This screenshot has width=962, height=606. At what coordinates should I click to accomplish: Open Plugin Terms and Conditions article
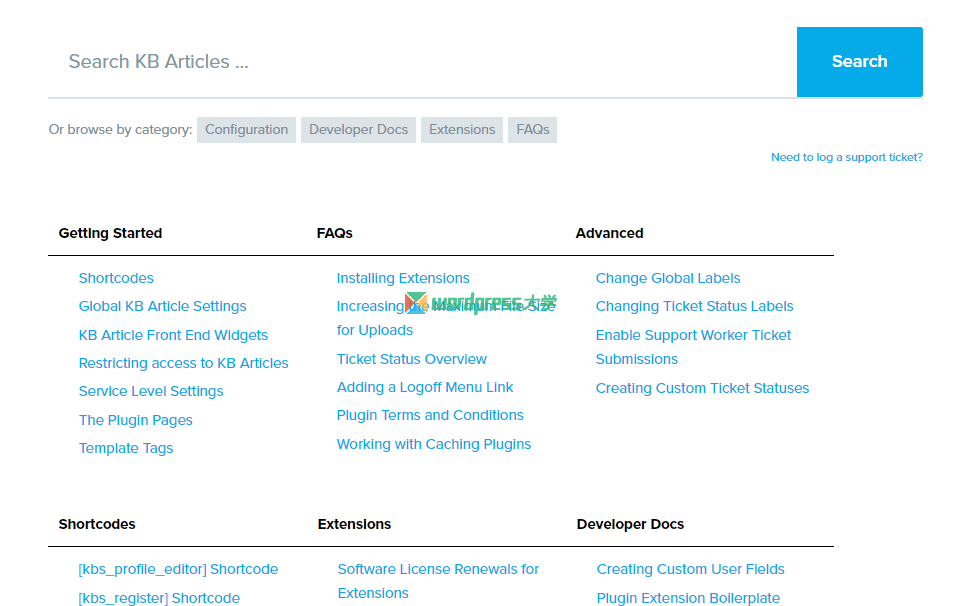tap(430, 415)
